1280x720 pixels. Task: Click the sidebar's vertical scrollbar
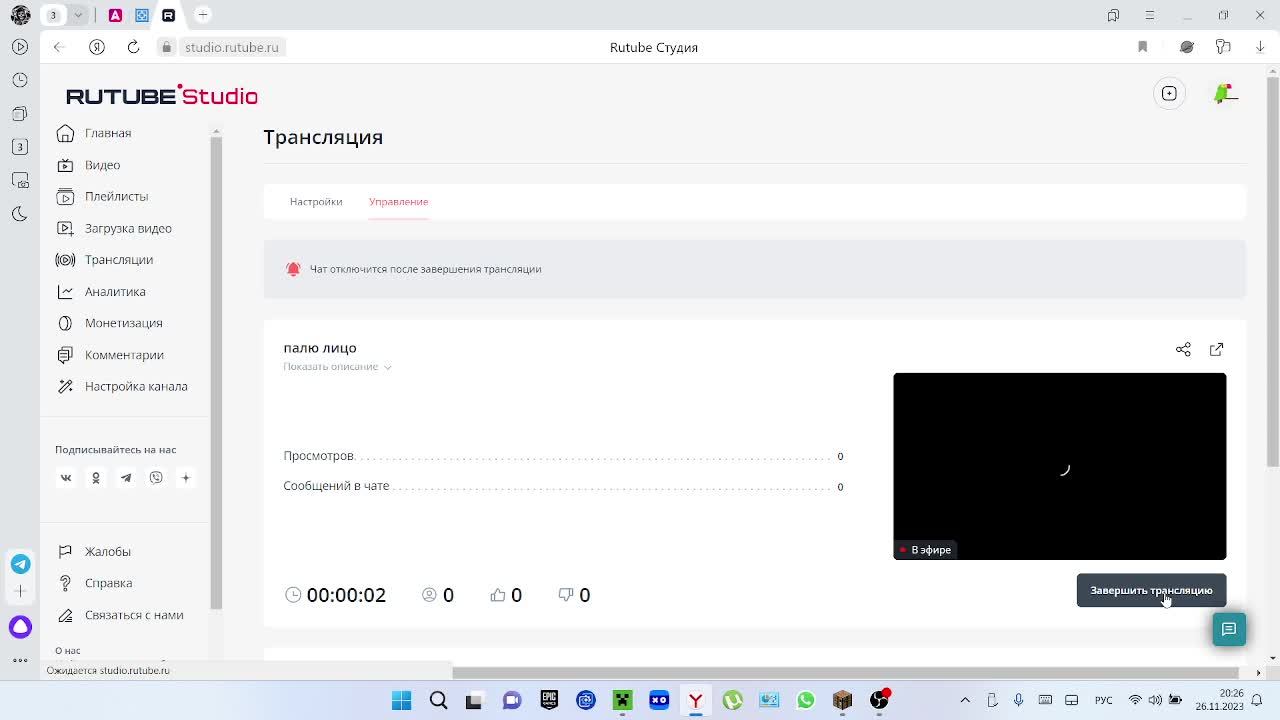pyautogui.click(x=215, y=372)
